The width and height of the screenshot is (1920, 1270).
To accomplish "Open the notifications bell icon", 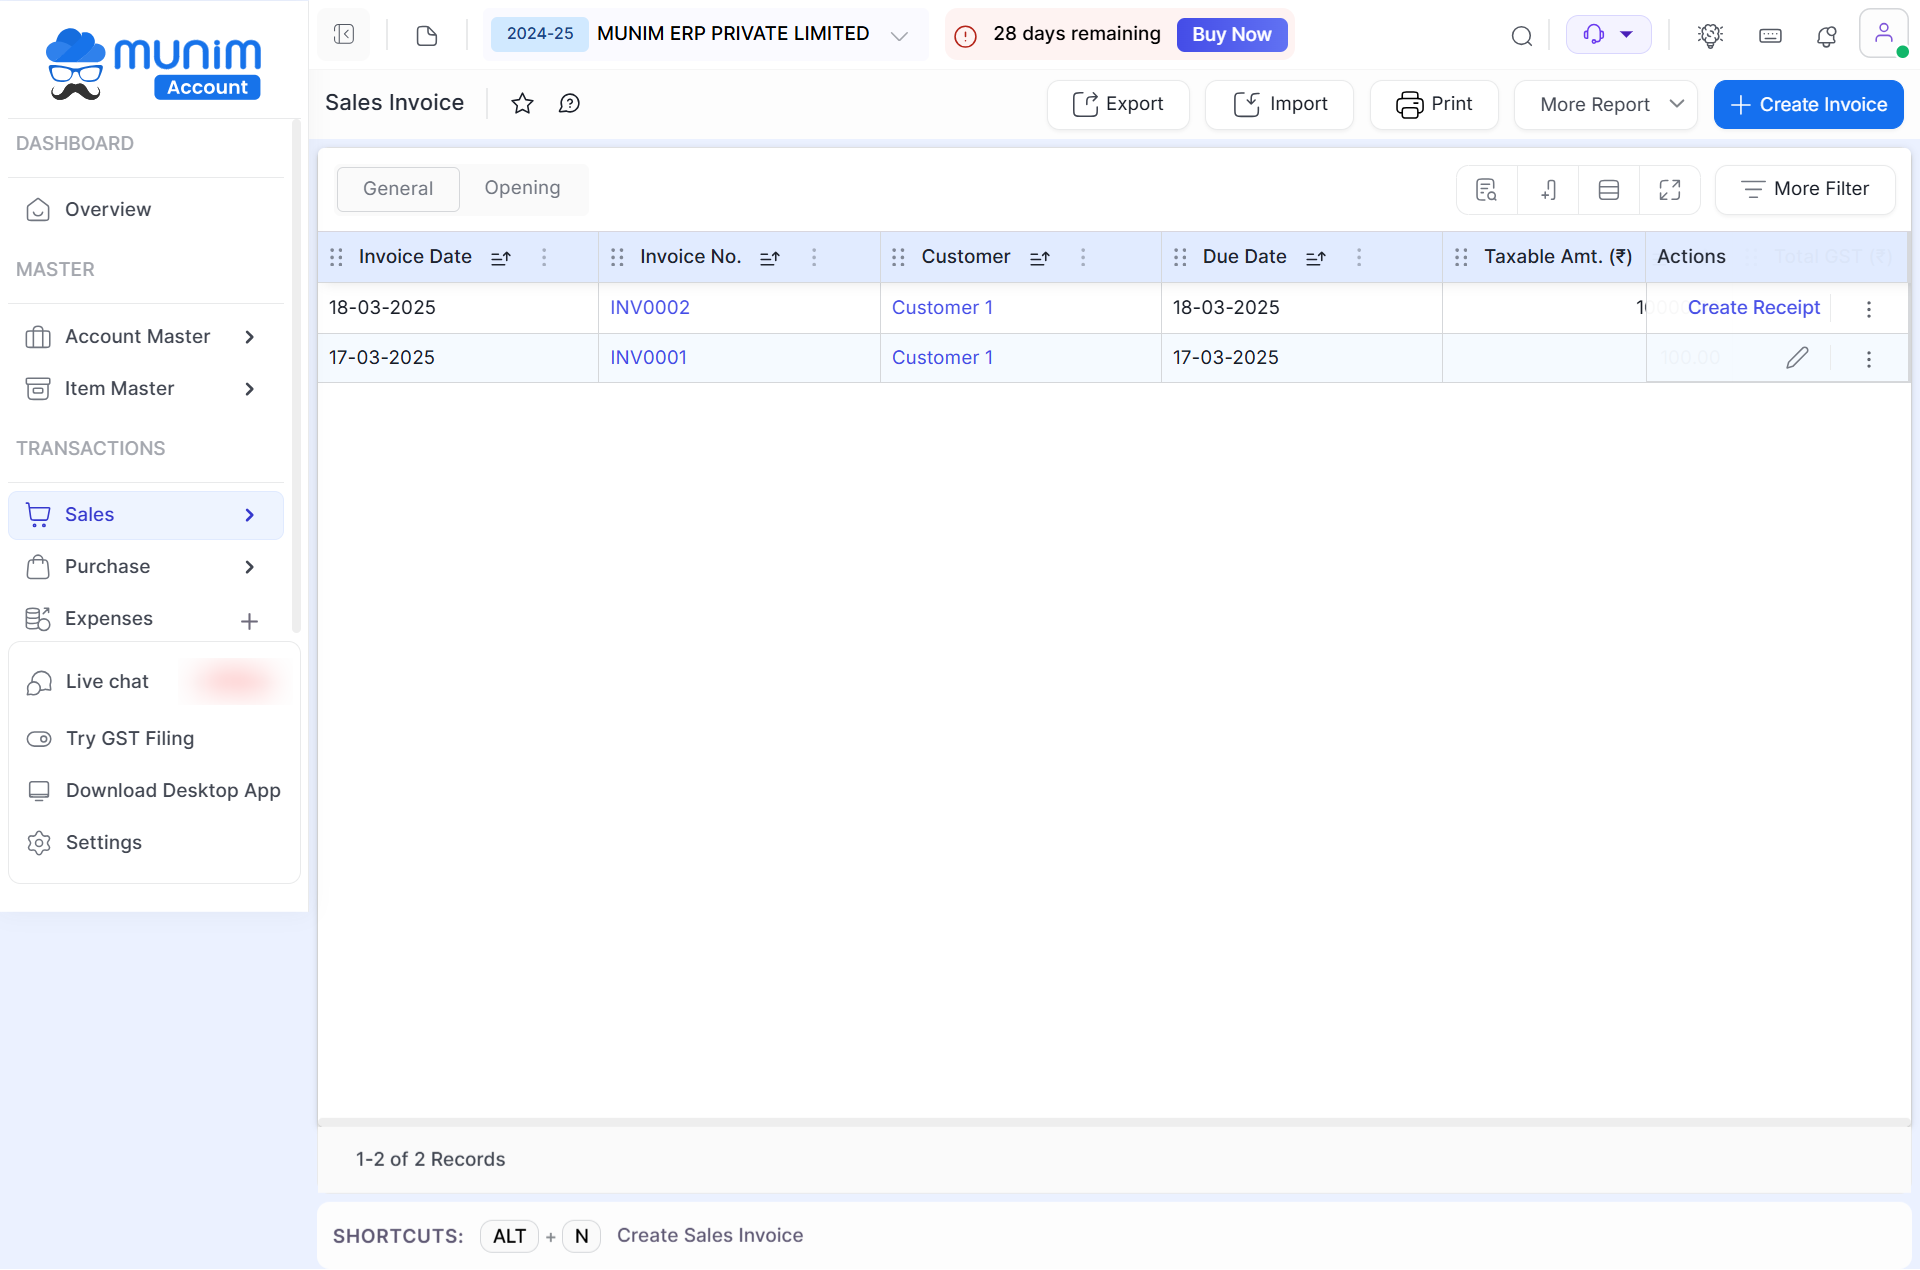I will [1827, 36].
